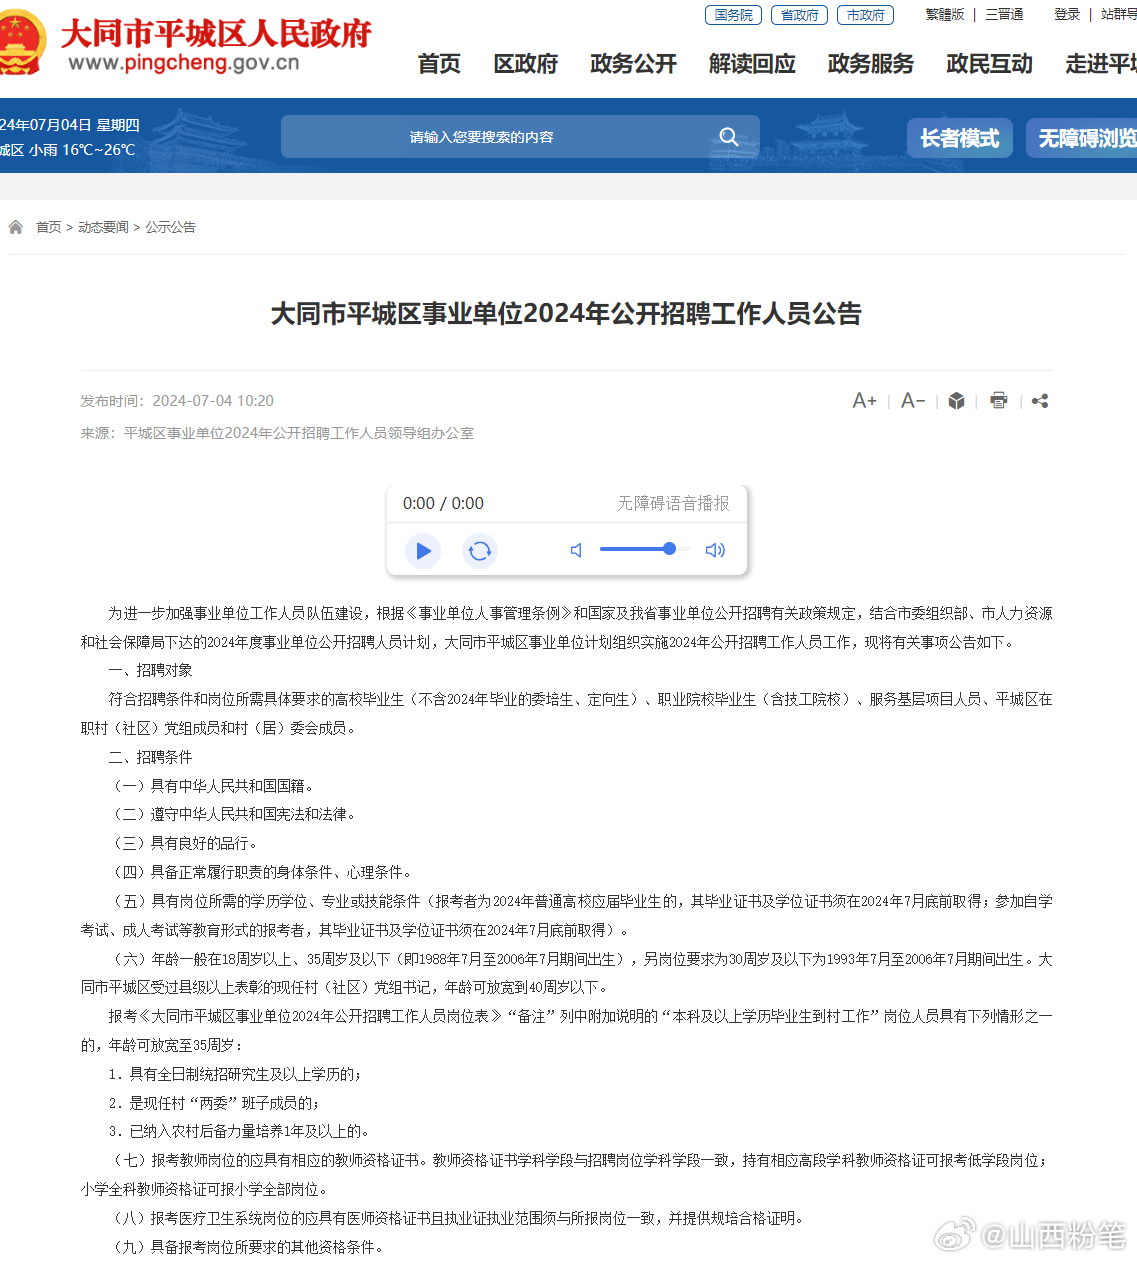Click the line （一）具有中华人民共和国国籍
This screenshot has width=1137, height=1262.
(213, 786)
